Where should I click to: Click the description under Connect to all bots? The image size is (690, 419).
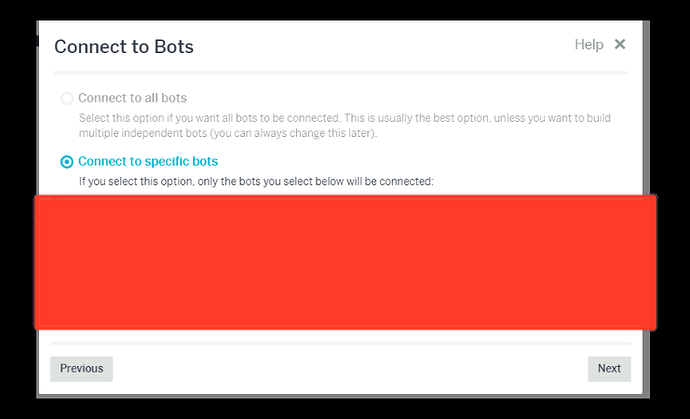coord(345,125)
